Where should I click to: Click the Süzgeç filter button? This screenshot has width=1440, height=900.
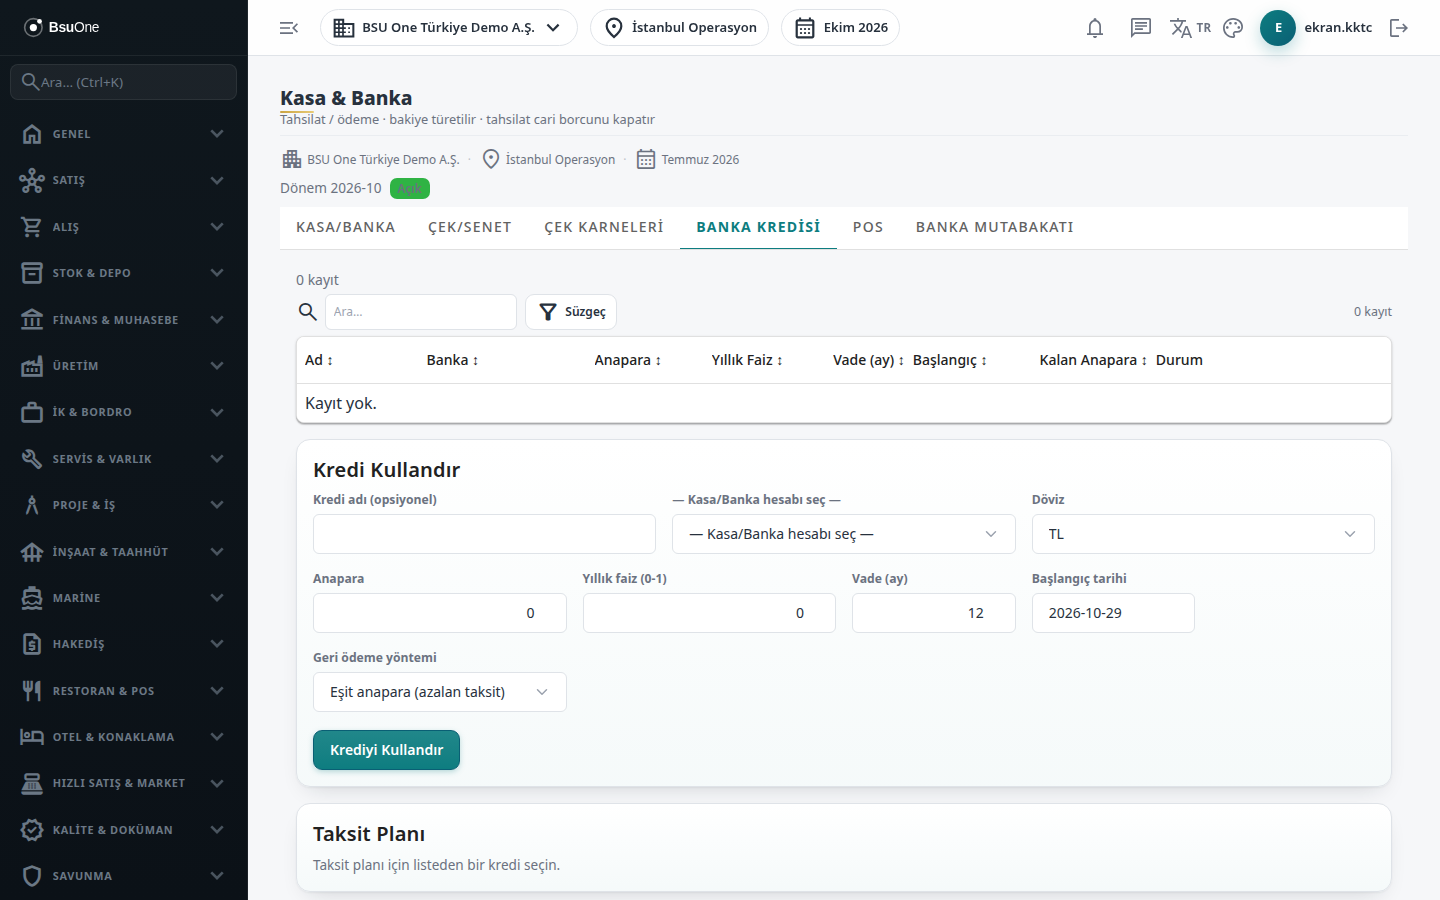pos(572,312)
